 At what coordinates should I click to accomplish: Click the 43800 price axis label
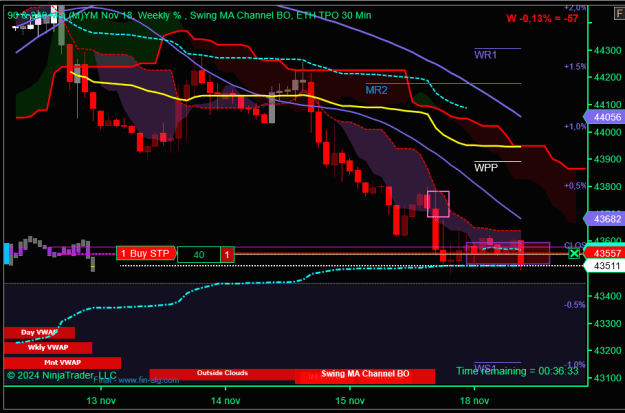click(607, 187)
